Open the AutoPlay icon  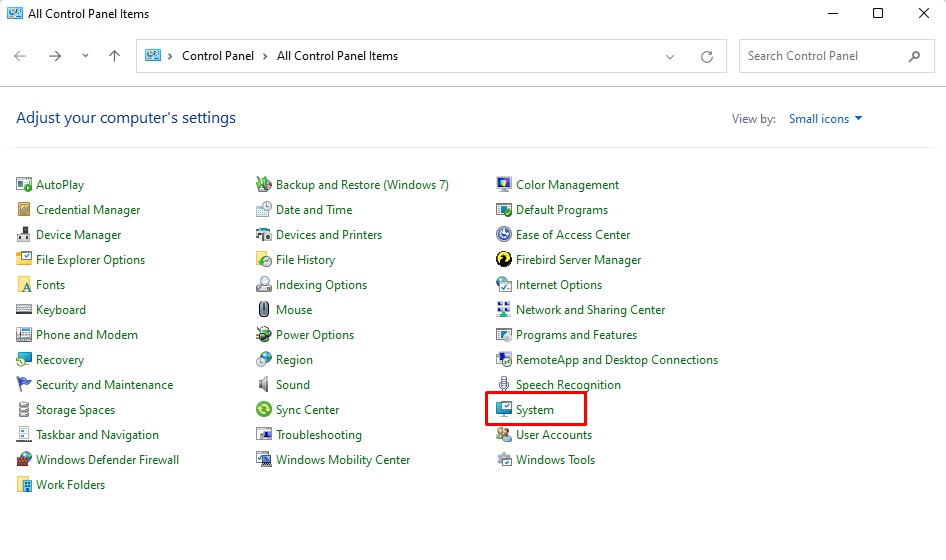pyautogui.click(x=24, y=185)
